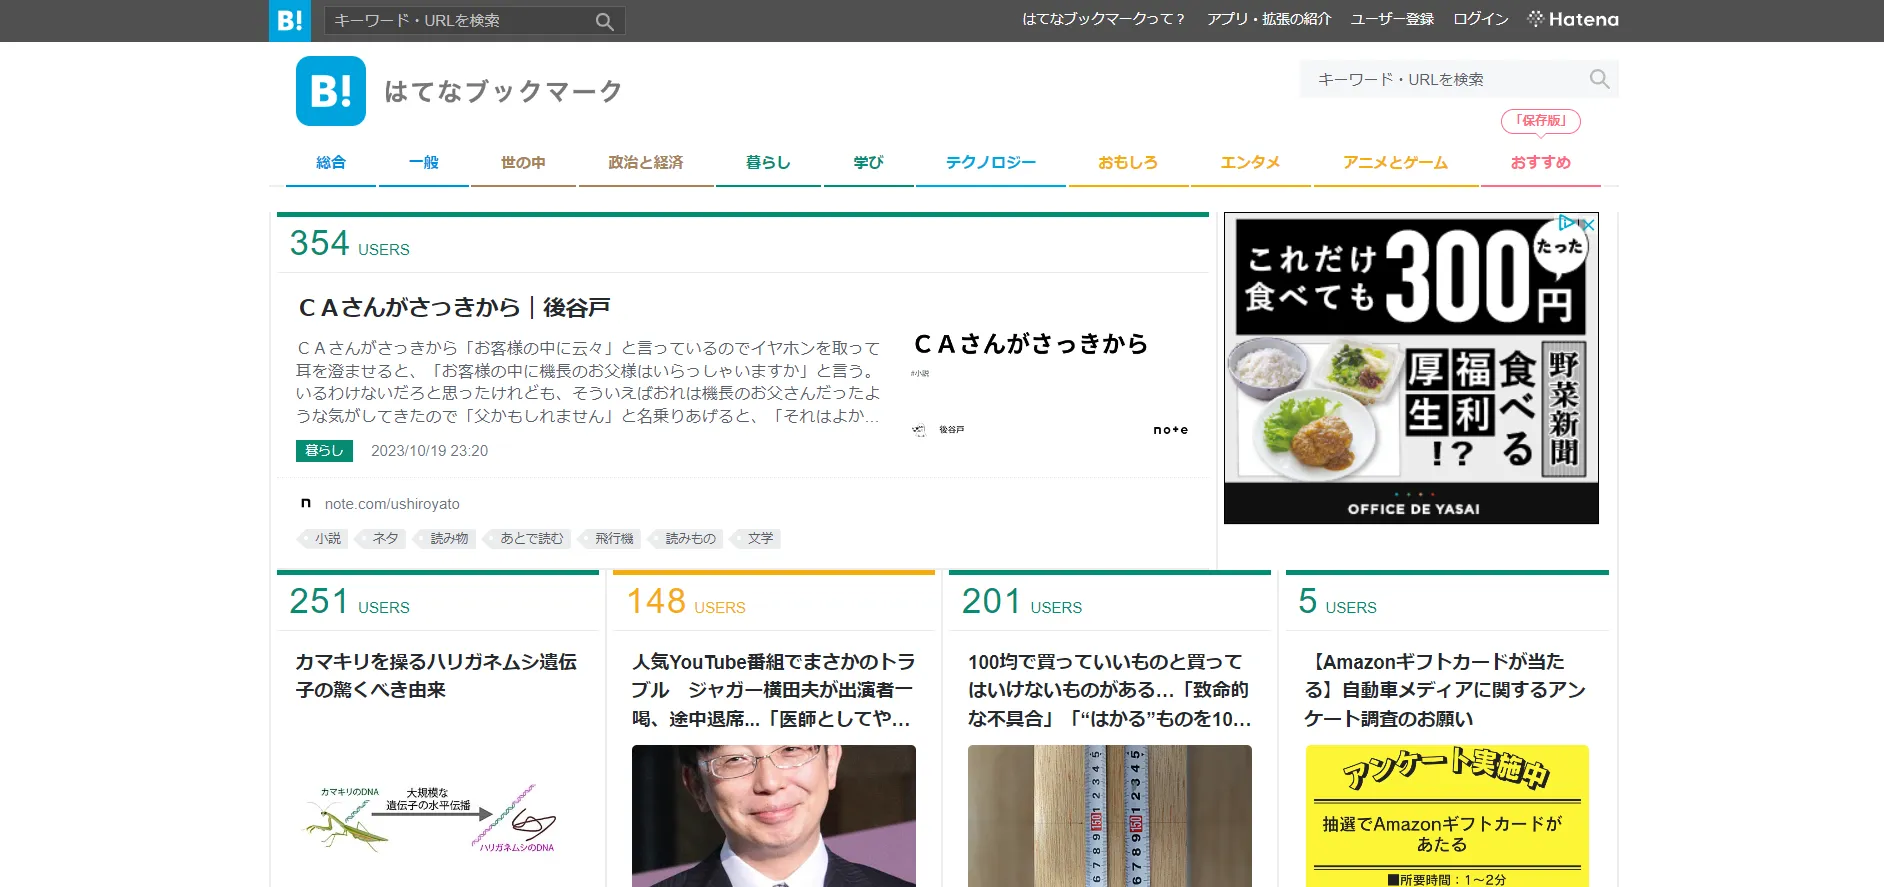Click the mantis DNA diagram thumbnail
This screenshot has height=887, width=1884.
click(437, 816)
